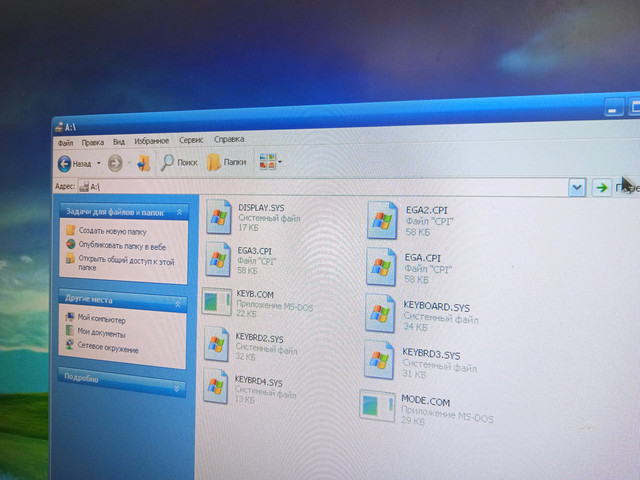The height and width of the screenshot is (480, 640).
Task: Open the Сервис menu
Action: click(x=191, y=140)
